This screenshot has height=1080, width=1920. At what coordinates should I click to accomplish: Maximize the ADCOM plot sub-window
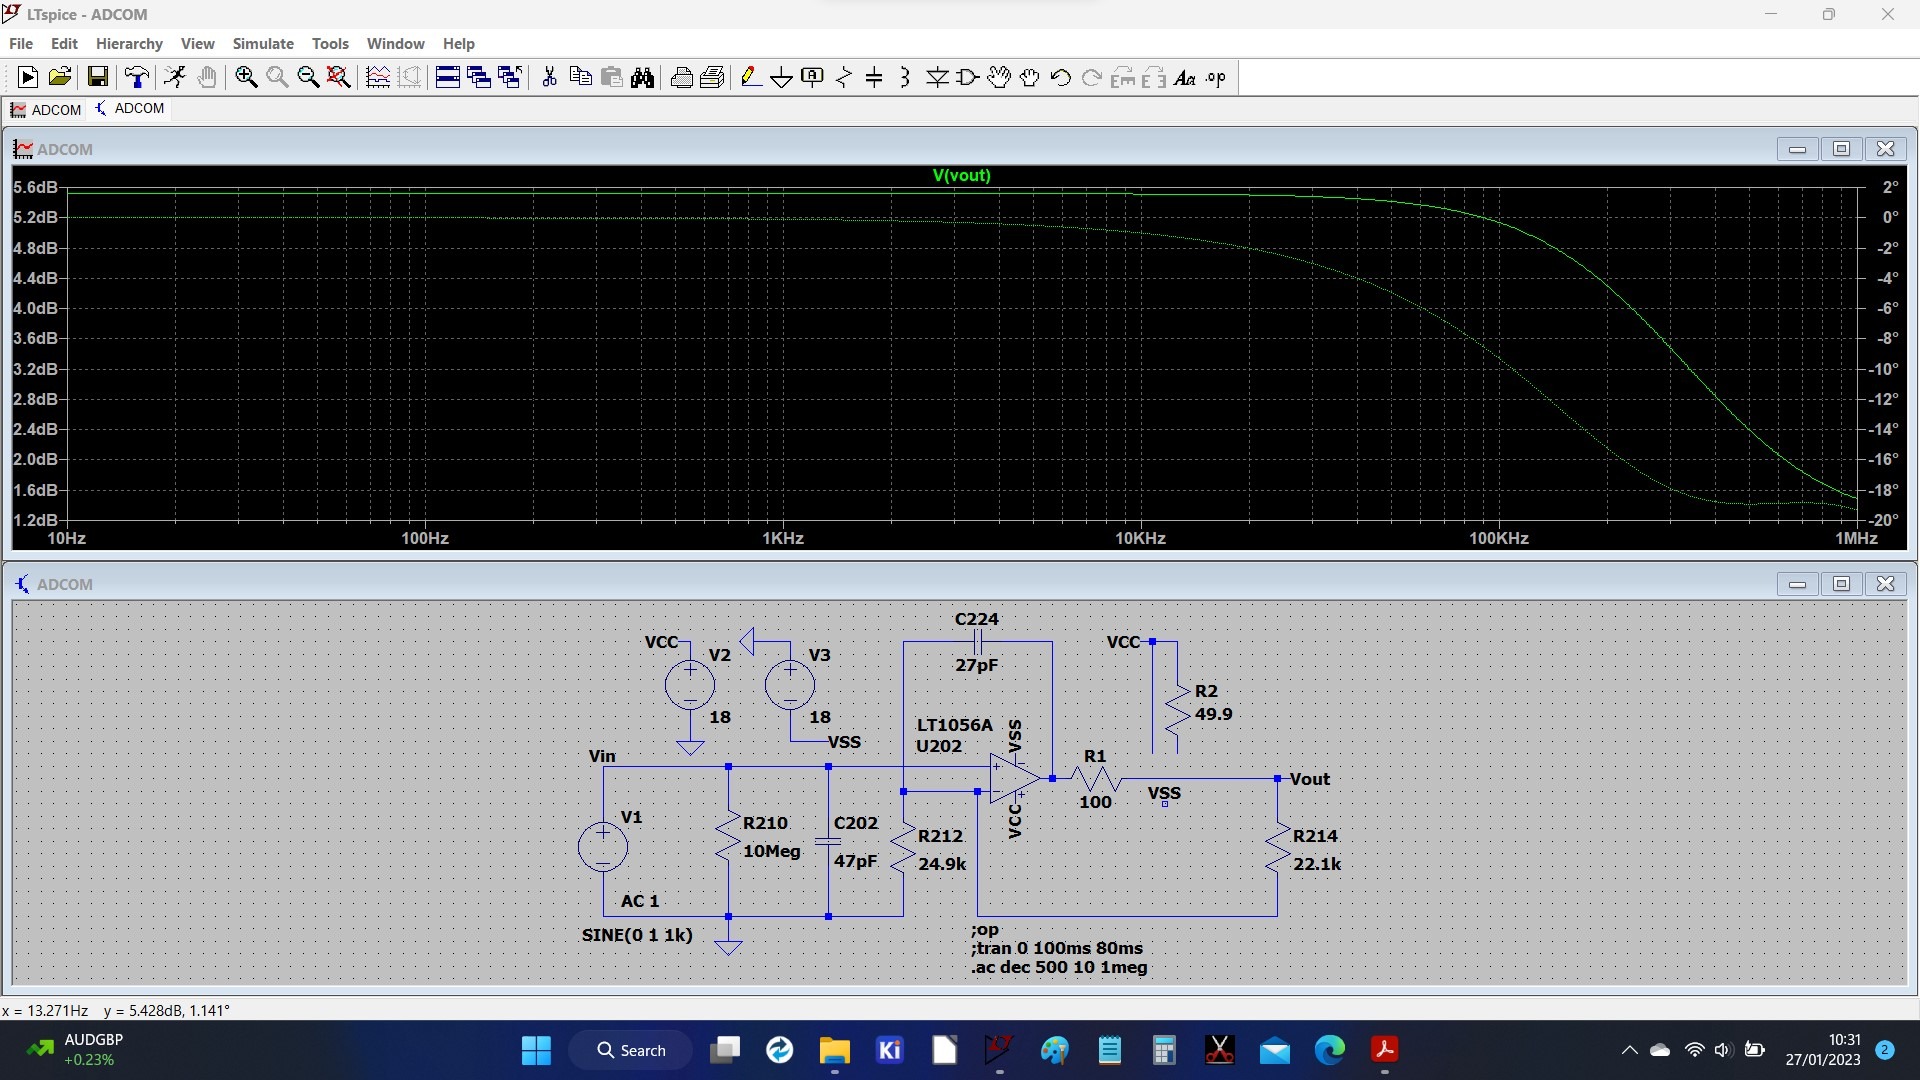tap(1841, 149)
